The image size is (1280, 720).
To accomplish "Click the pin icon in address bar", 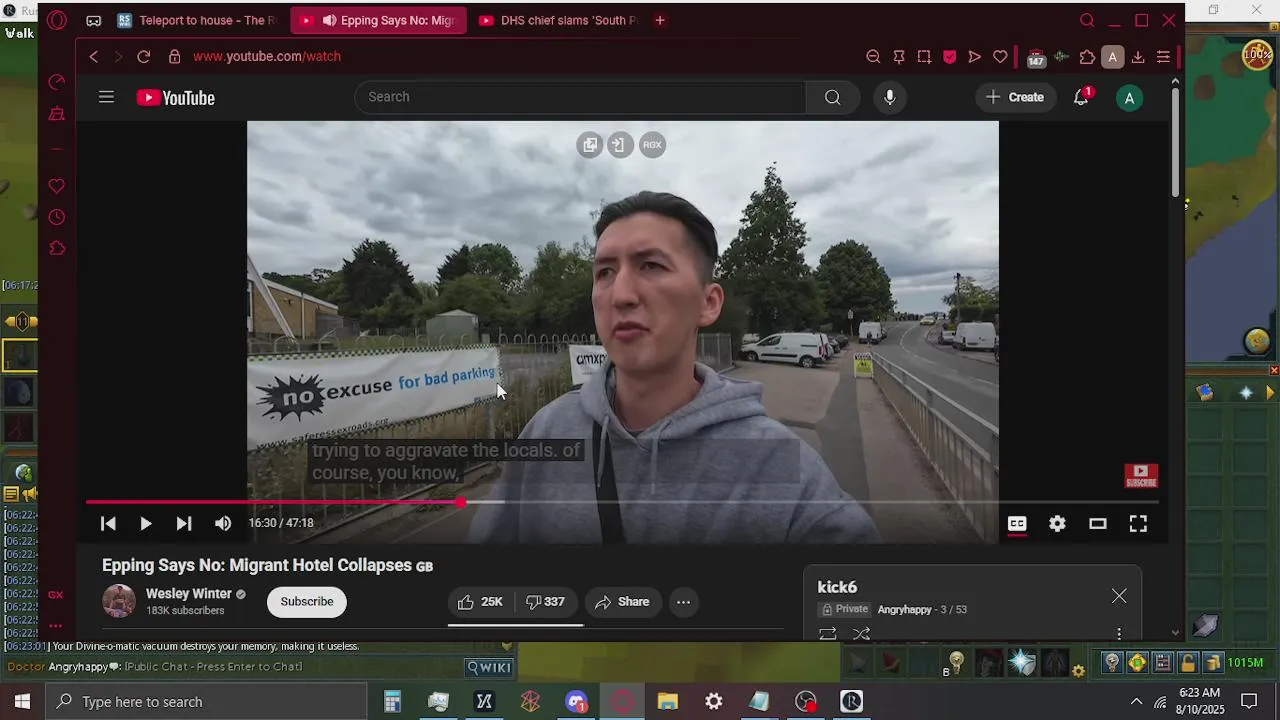I will [899, 57].
